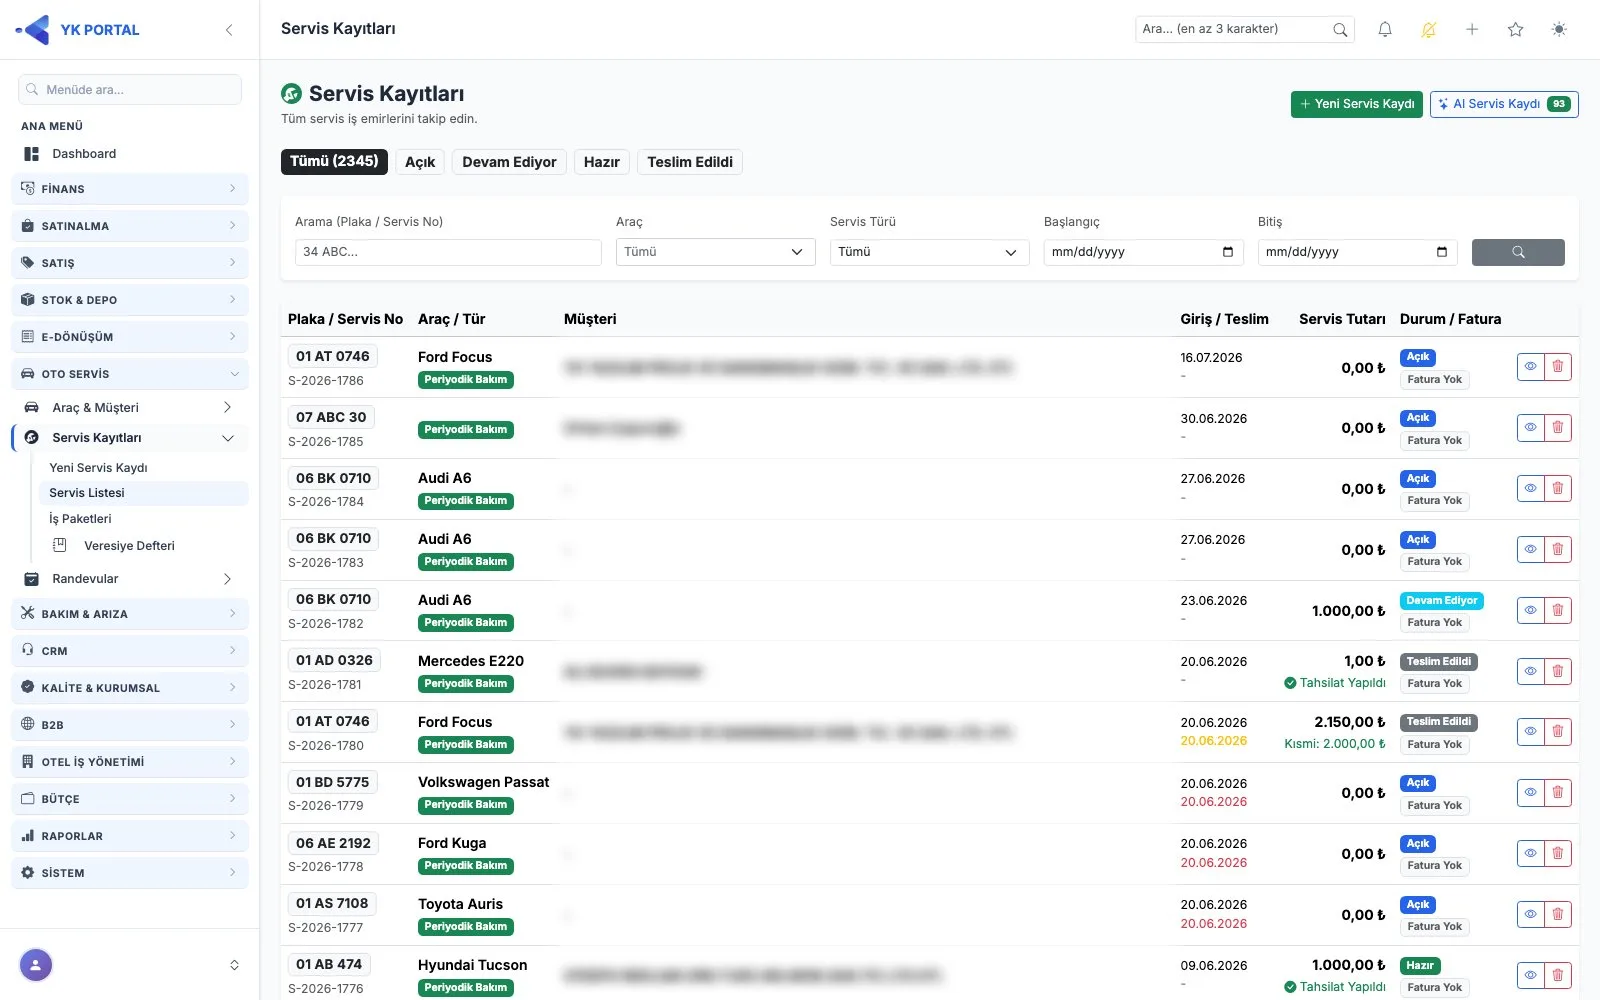Expand the SİSTEM menu section
Image resolution: width=1600 pixels, height=1000 pixels.
click(130, 873)
